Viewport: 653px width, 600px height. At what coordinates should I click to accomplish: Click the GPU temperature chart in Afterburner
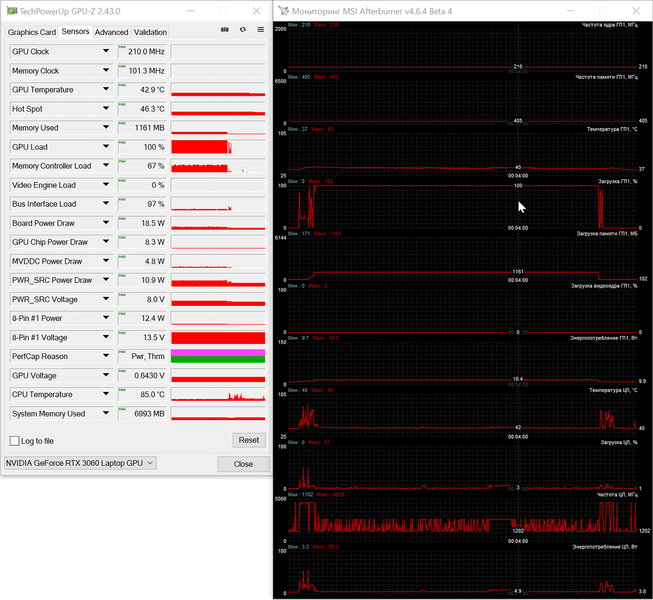point(462,152)
